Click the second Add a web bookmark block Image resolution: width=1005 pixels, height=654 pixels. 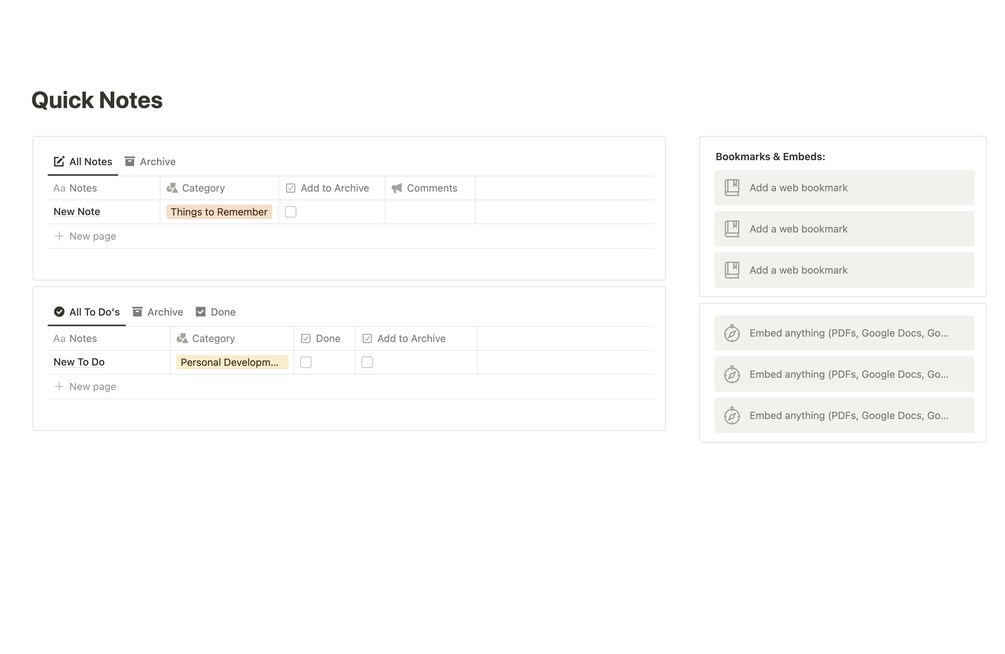click(x=844, y=229)
